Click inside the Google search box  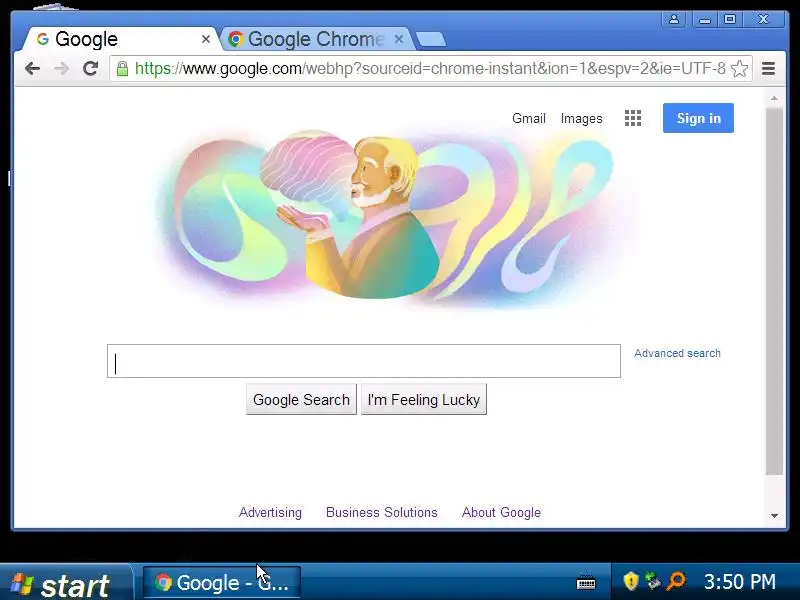364,361
